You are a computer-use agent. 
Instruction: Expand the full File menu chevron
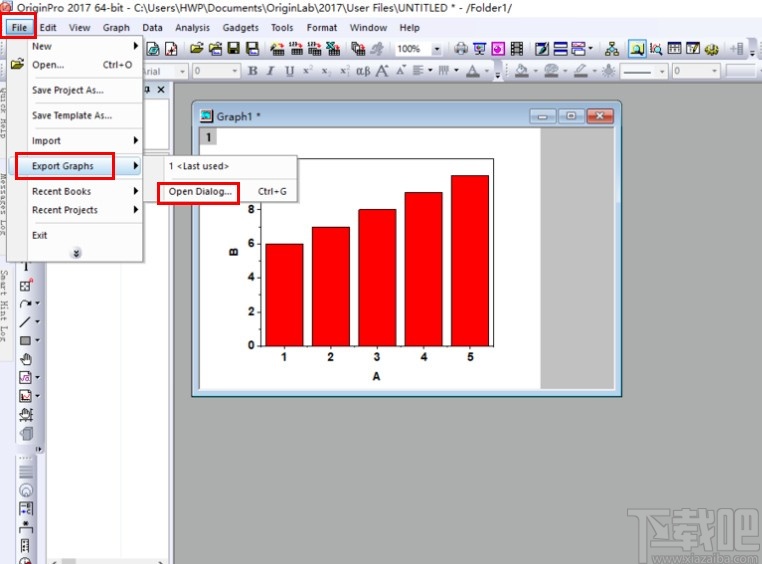(76, 253)
